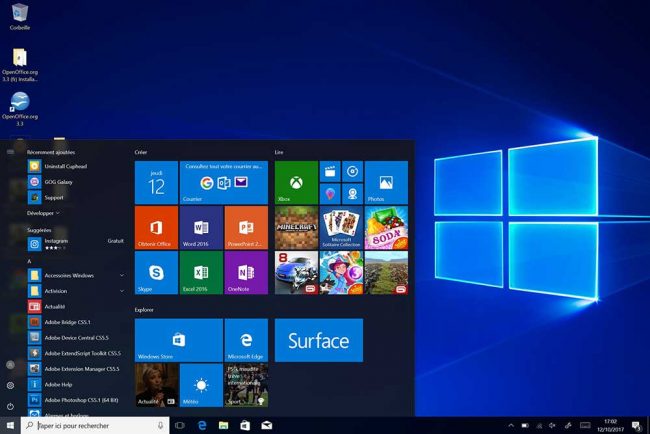
Task: Open Edge from the taskbar
Action: pos(202,425)
